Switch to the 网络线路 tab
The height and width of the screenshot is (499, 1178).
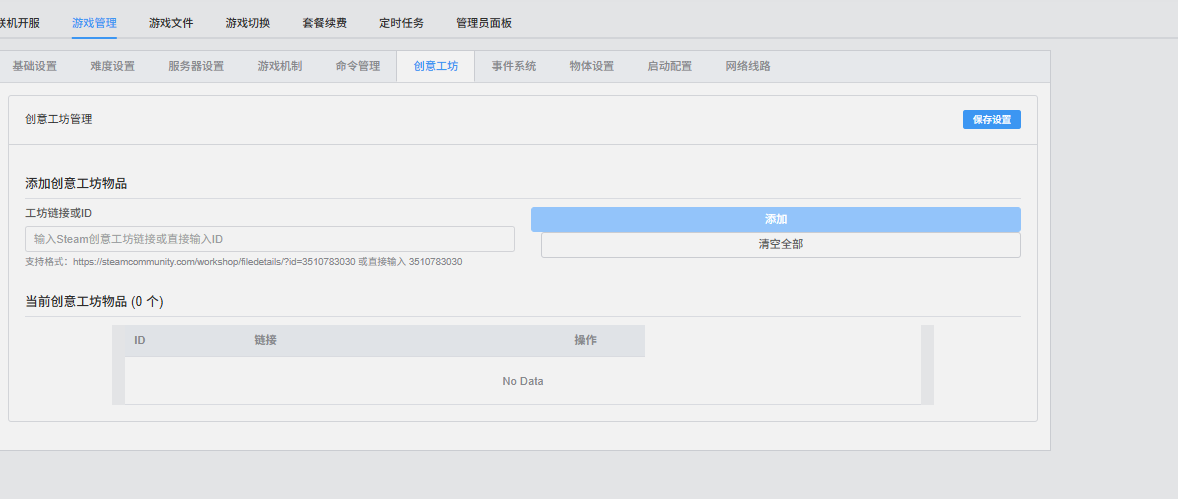(x=748, y=66)
